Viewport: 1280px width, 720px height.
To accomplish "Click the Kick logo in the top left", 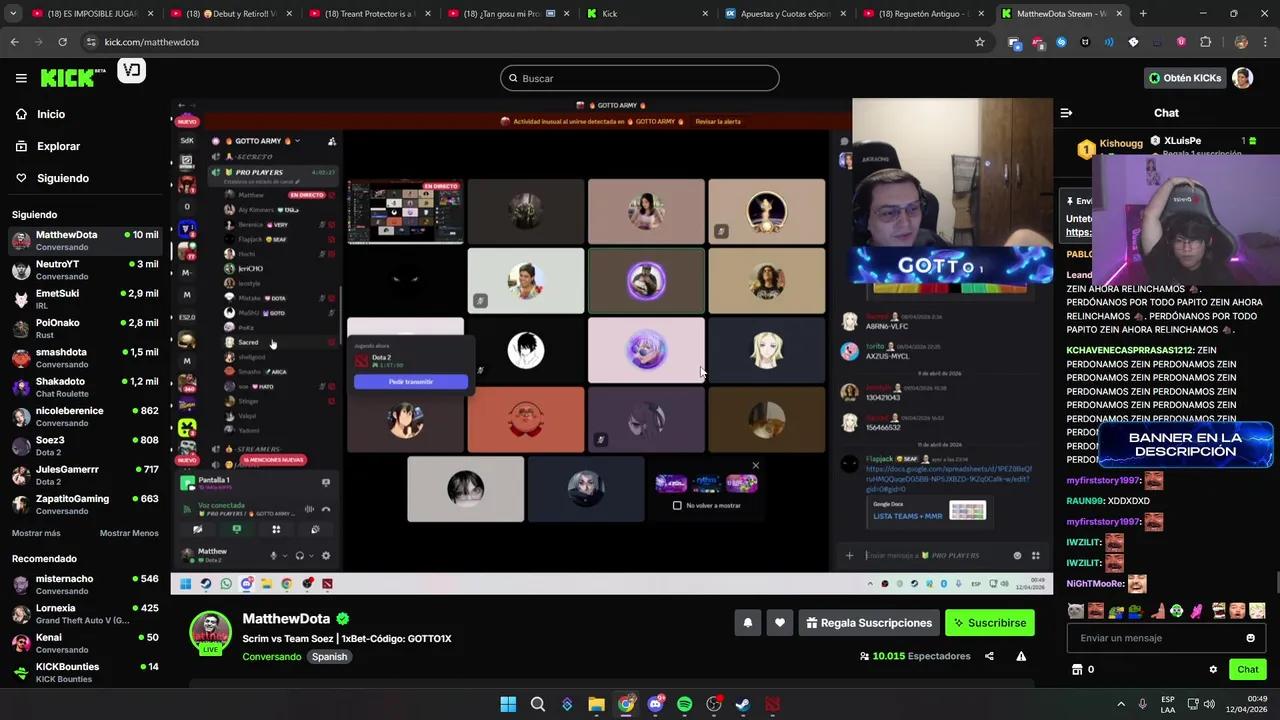I will tap(65, 78).
